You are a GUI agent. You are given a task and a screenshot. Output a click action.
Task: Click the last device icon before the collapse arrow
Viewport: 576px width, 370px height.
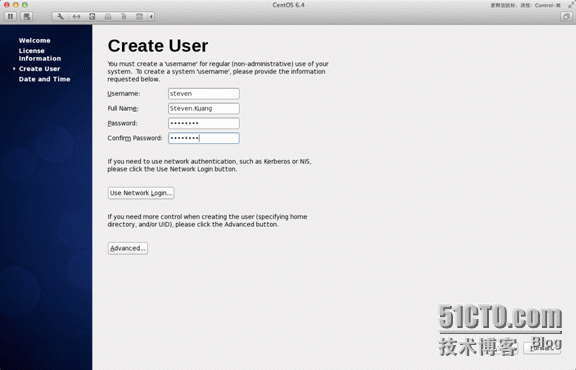pyautogui.click(x=139, y=17)
